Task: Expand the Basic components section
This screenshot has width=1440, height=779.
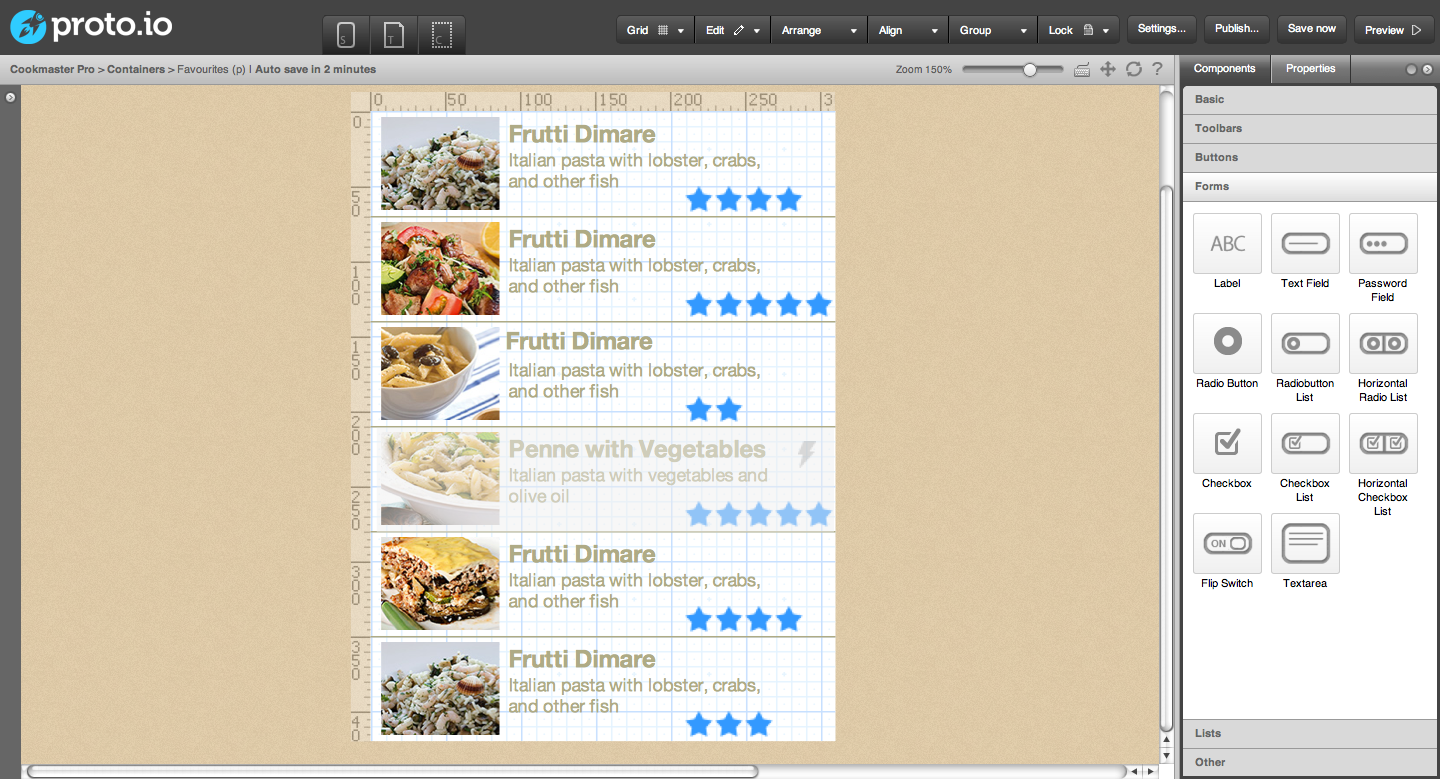Action: 1310,100
